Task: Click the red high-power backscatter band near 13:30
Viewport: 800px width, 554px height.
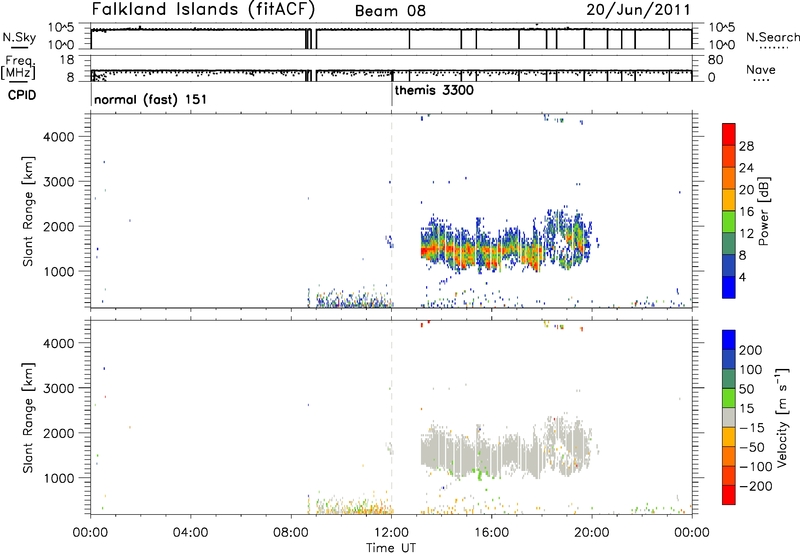Action: click(x=431, y=250)
